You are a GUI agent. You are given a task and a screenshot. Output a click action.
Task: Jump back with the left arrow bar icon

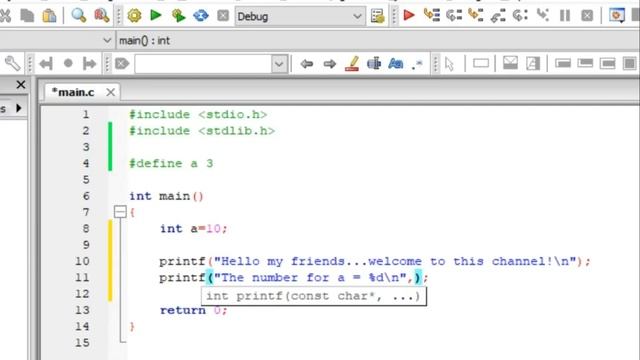tap(46, 64)
